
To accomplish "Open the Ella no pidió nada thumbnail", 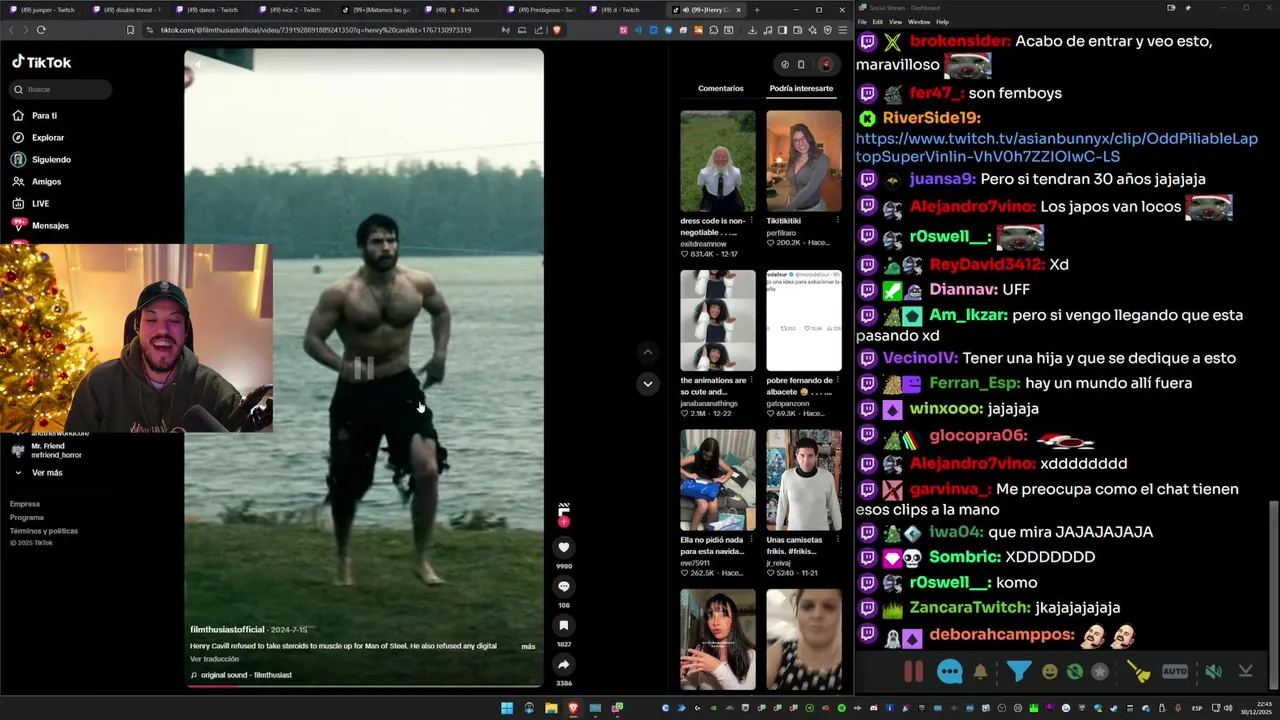I will click(718, 481).
